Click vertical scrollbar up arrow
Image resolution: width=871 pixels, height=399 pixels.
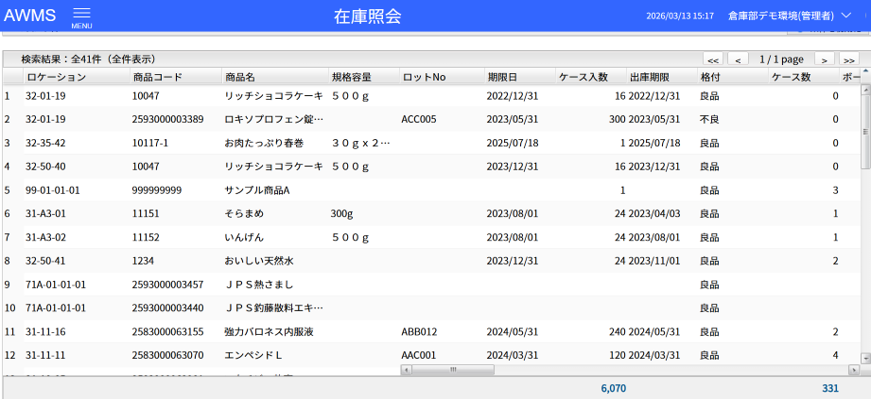pyautogui.click(x=865, y=89)
